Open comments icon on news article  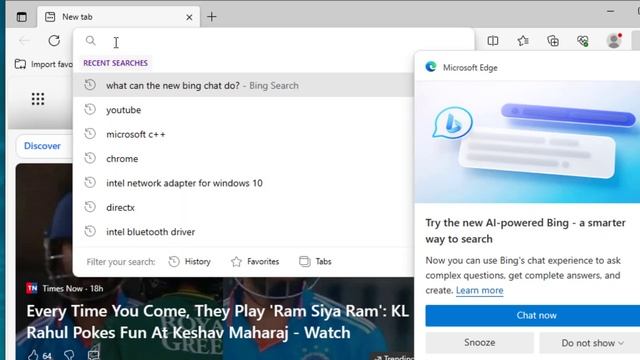93,355
